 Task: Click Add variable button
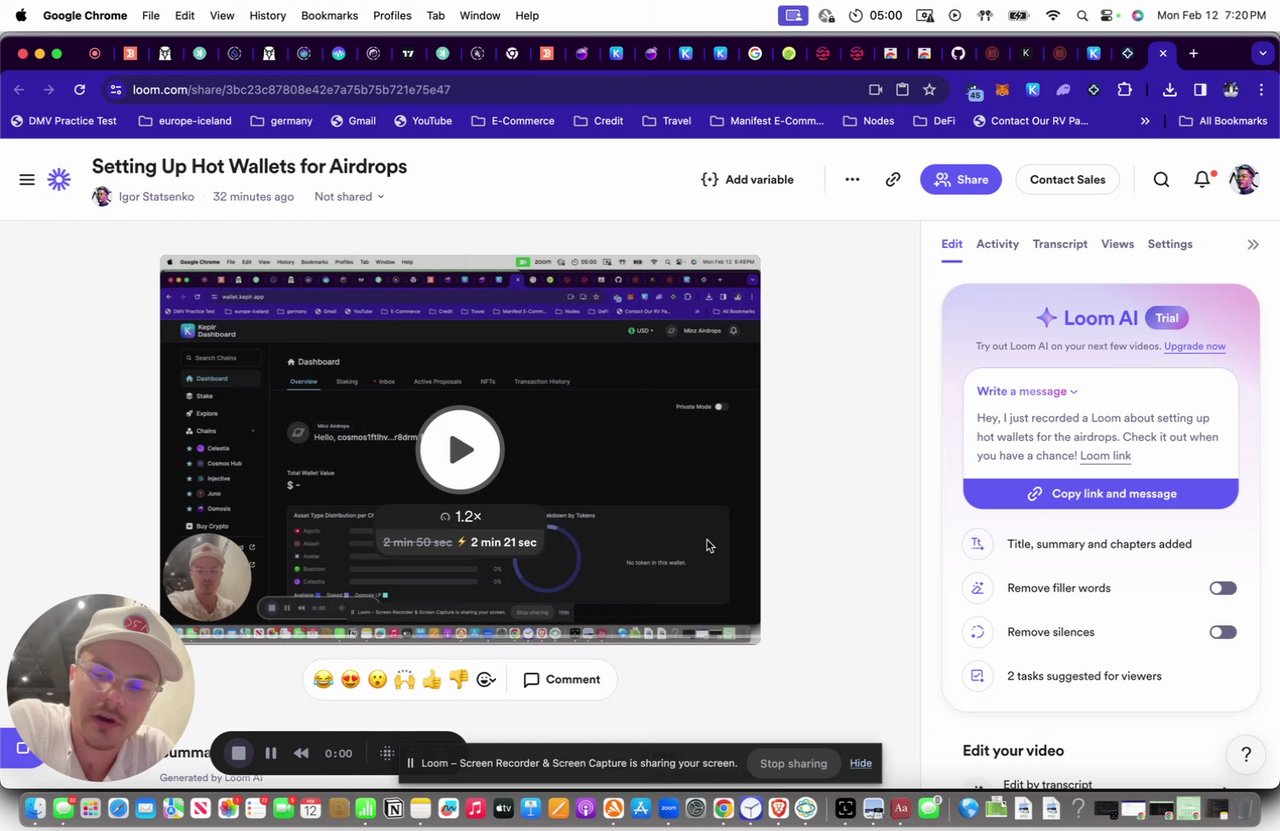(748, 179)
